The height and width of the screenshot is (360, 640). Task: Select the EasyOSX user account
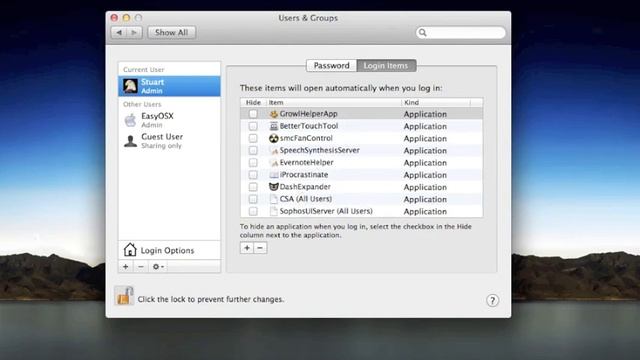(x=169, y=120)
